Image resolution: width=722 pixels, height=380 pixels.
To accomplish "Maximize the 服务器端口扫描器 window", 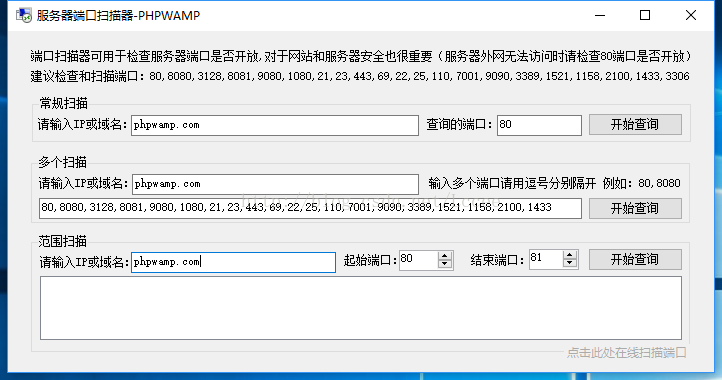I will pyautogui.click(x=645, y=15).
